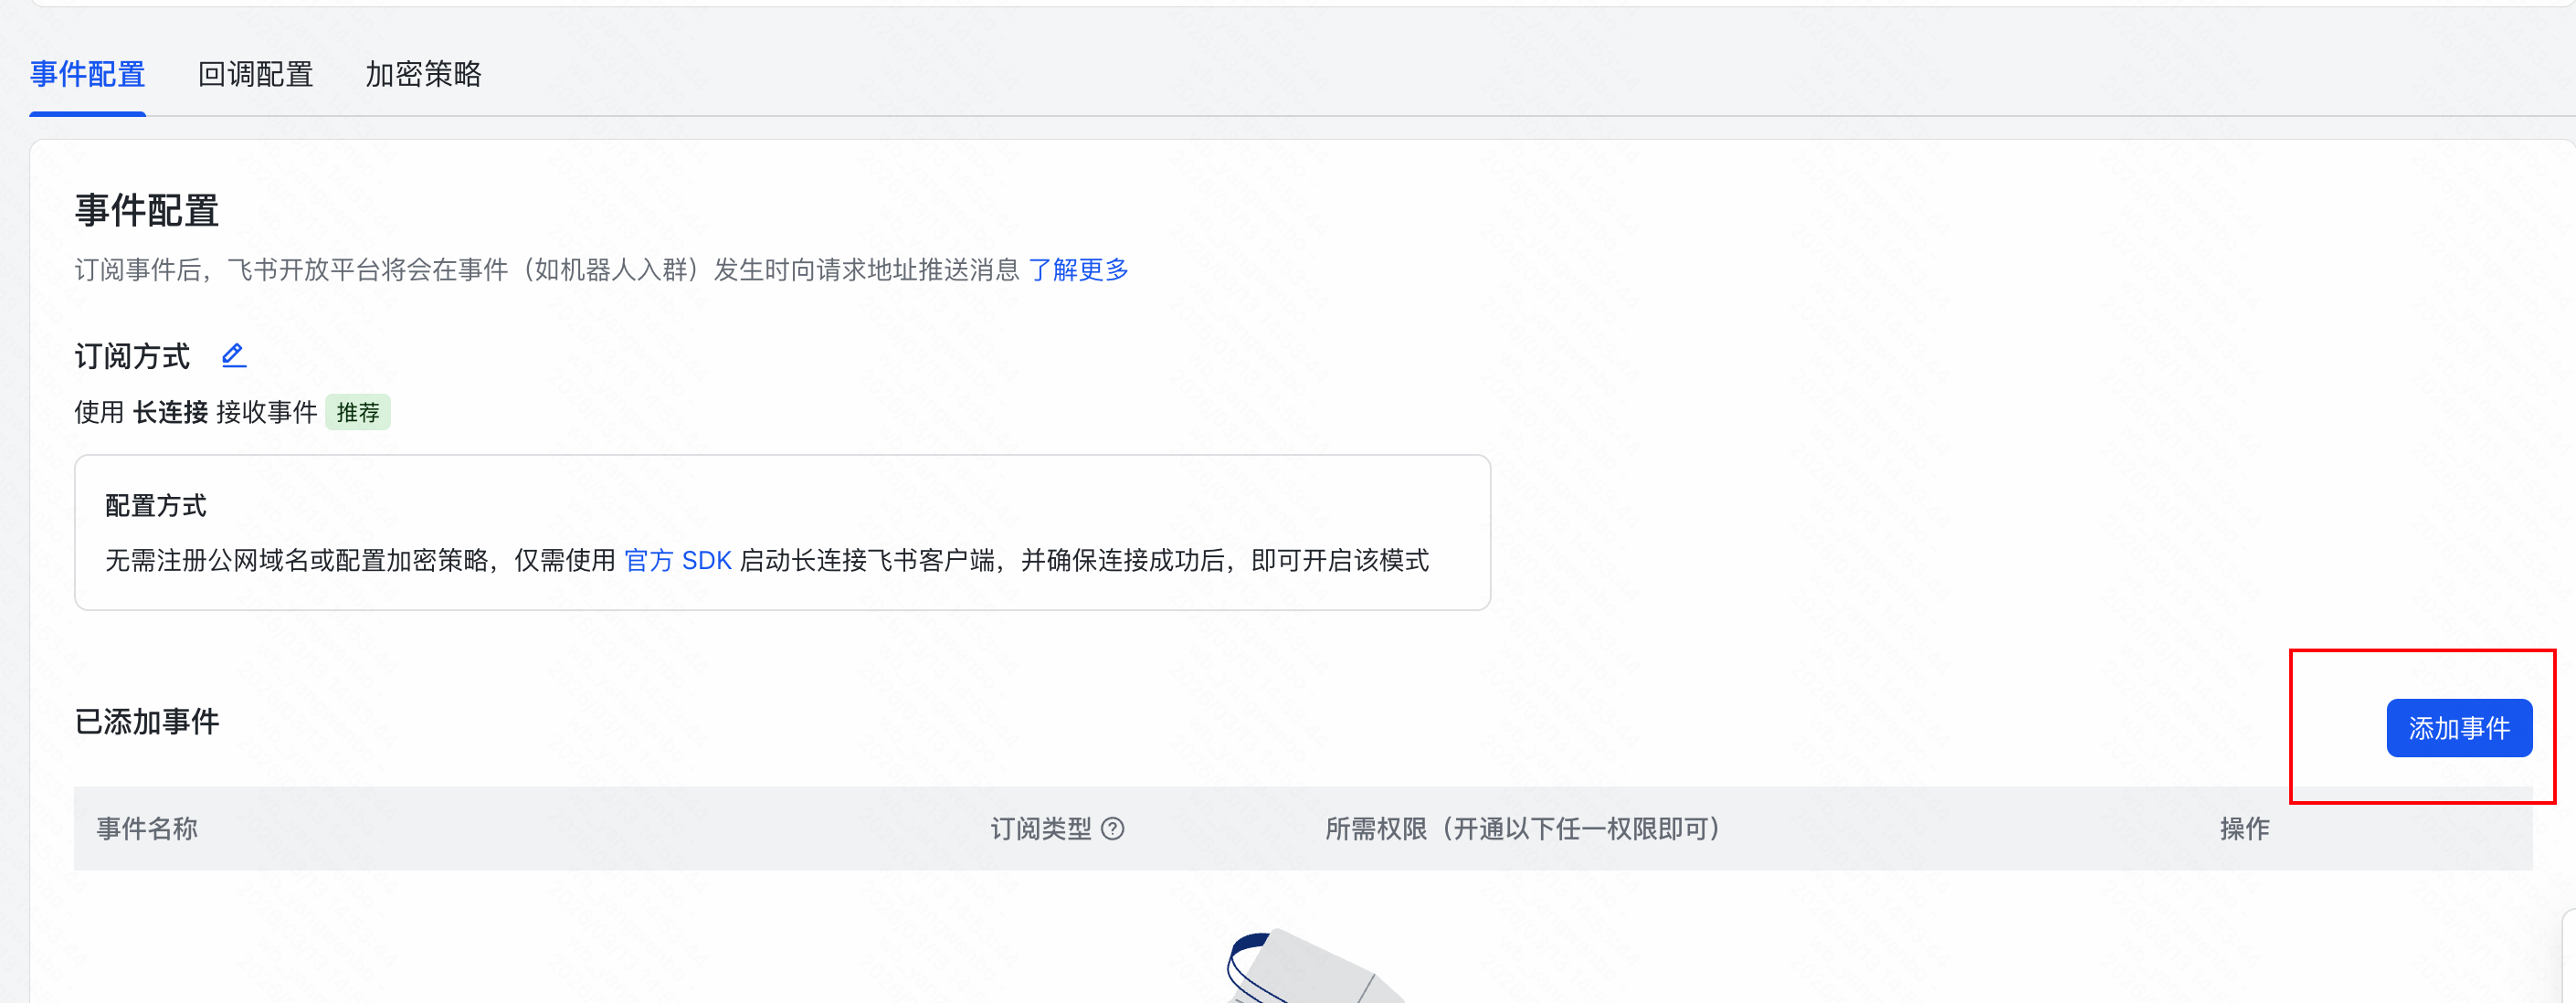
Task: Click the 事件名称 column header
Action: [147, 828]
